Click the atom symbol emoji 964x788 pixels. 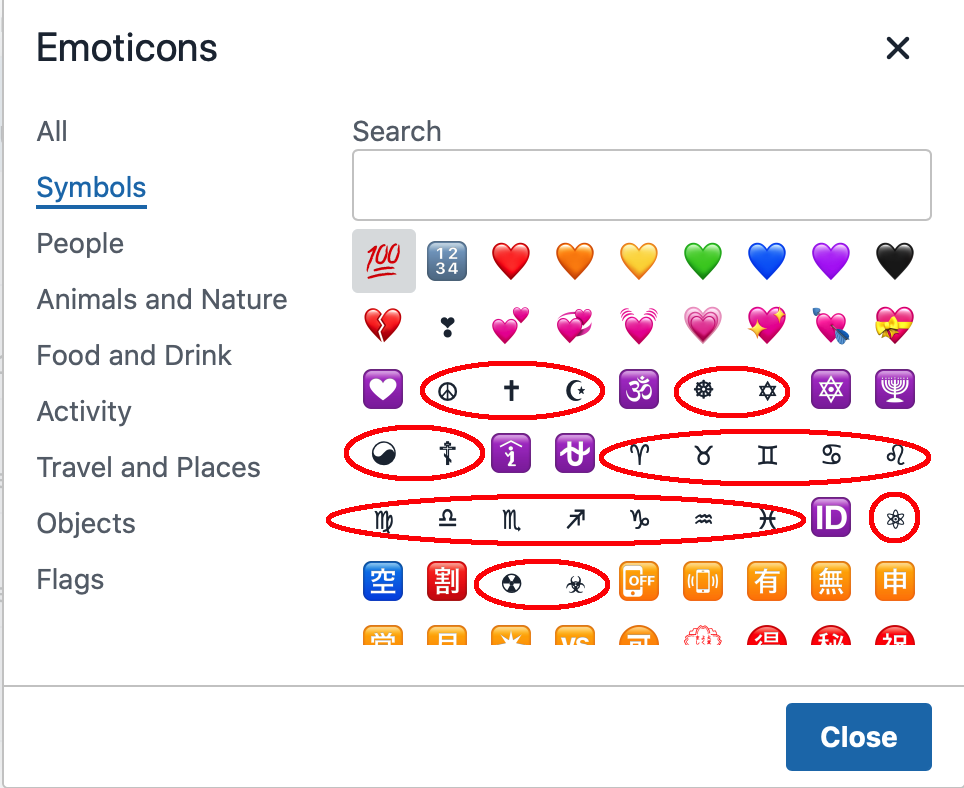pyautogui.click(x=895, y=517)
